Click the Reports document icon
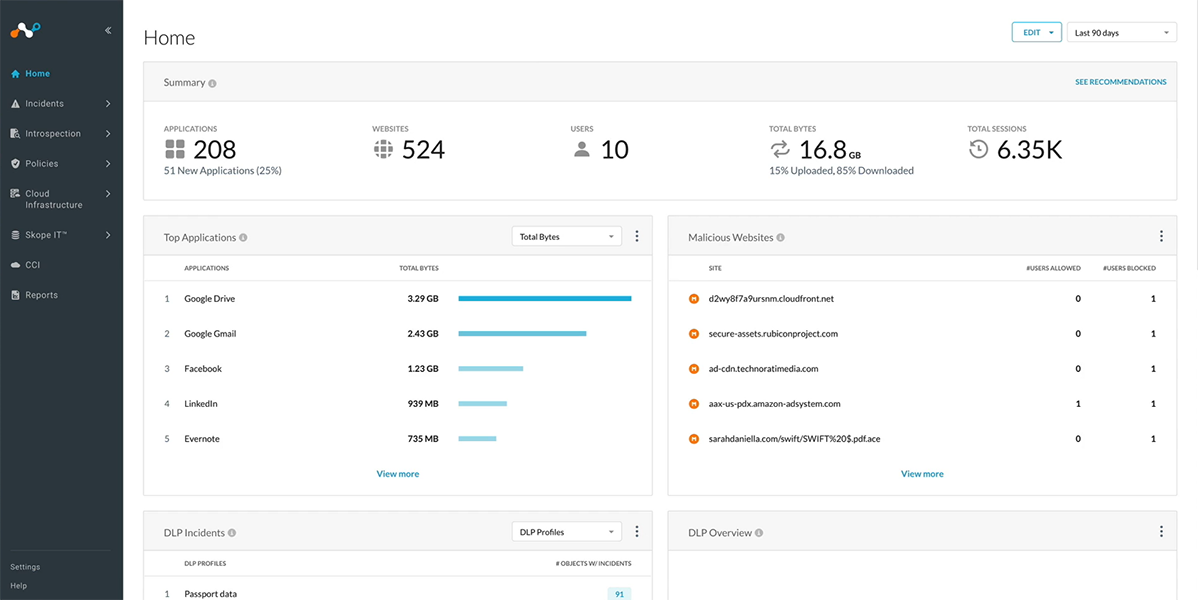Viewport: 1198px width, 600px height. 15,295
